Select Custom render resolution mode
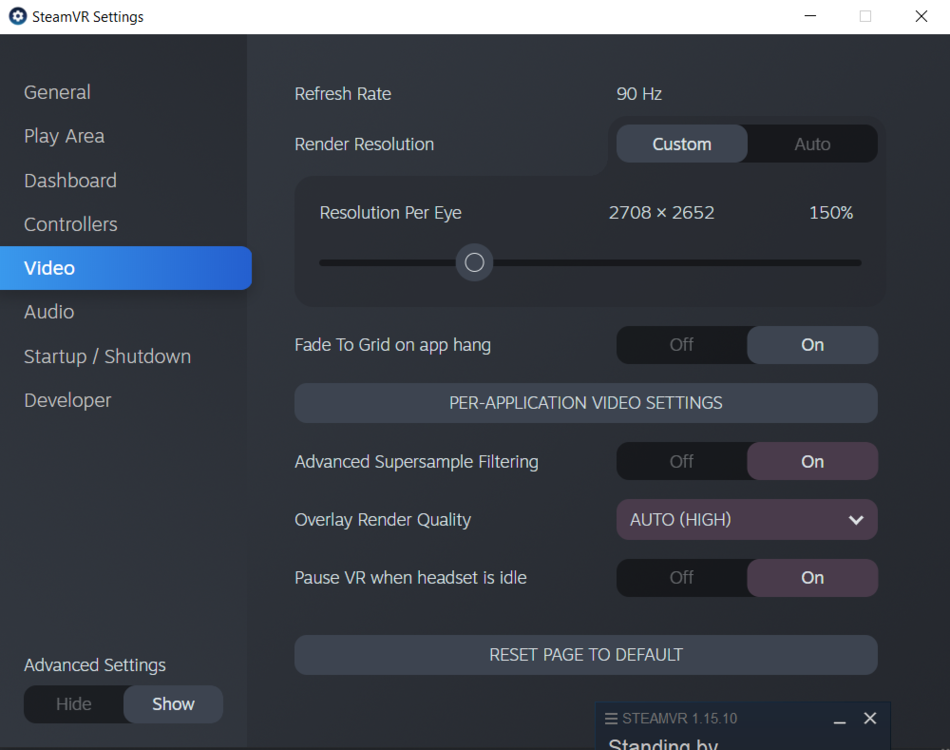Viewport: 950px width, 750px height. coord(681,143)
